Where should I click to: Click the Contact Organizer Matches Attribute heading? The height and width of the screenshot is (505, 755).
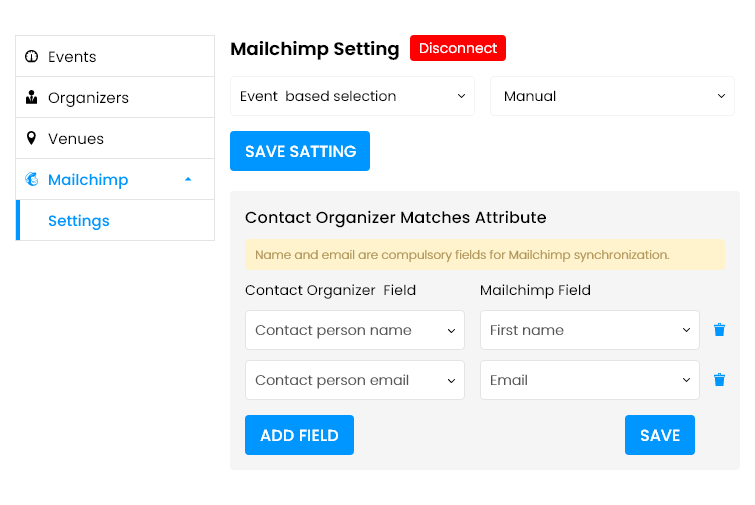[x=396, y=218]
